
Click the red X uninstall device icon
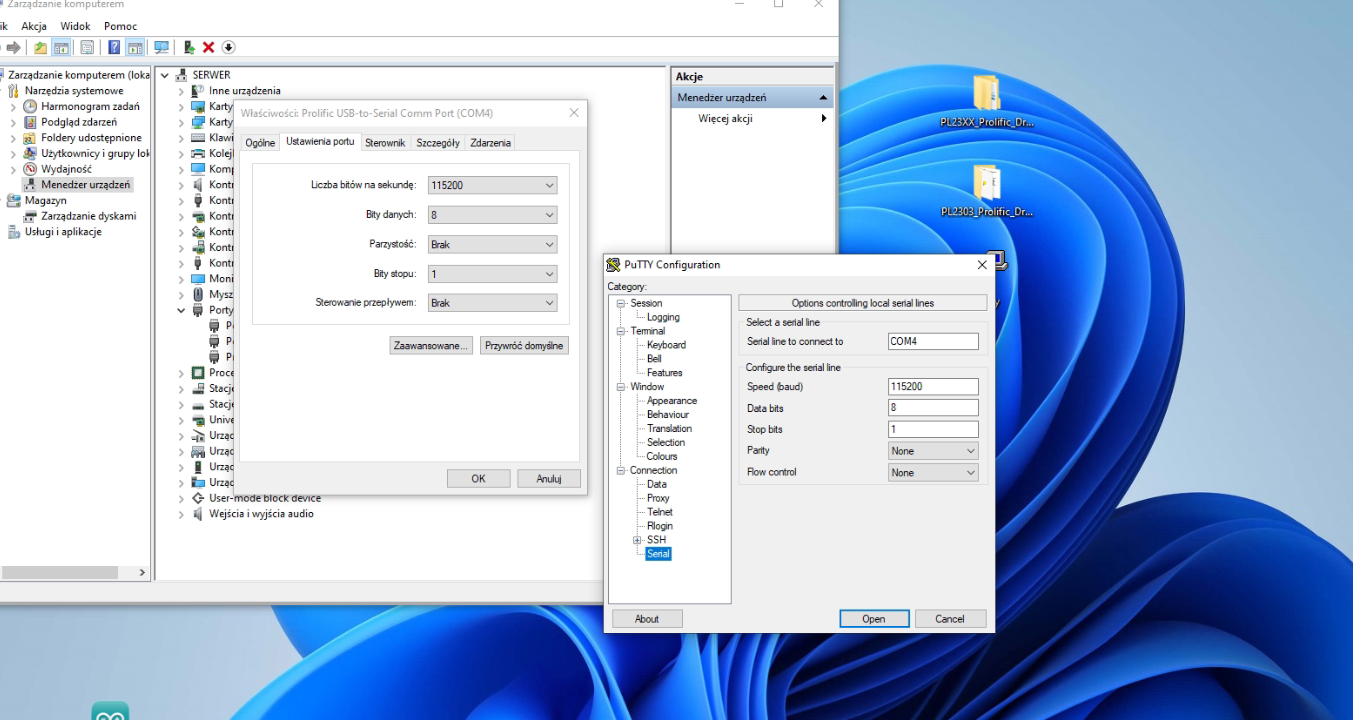(208, 47)
